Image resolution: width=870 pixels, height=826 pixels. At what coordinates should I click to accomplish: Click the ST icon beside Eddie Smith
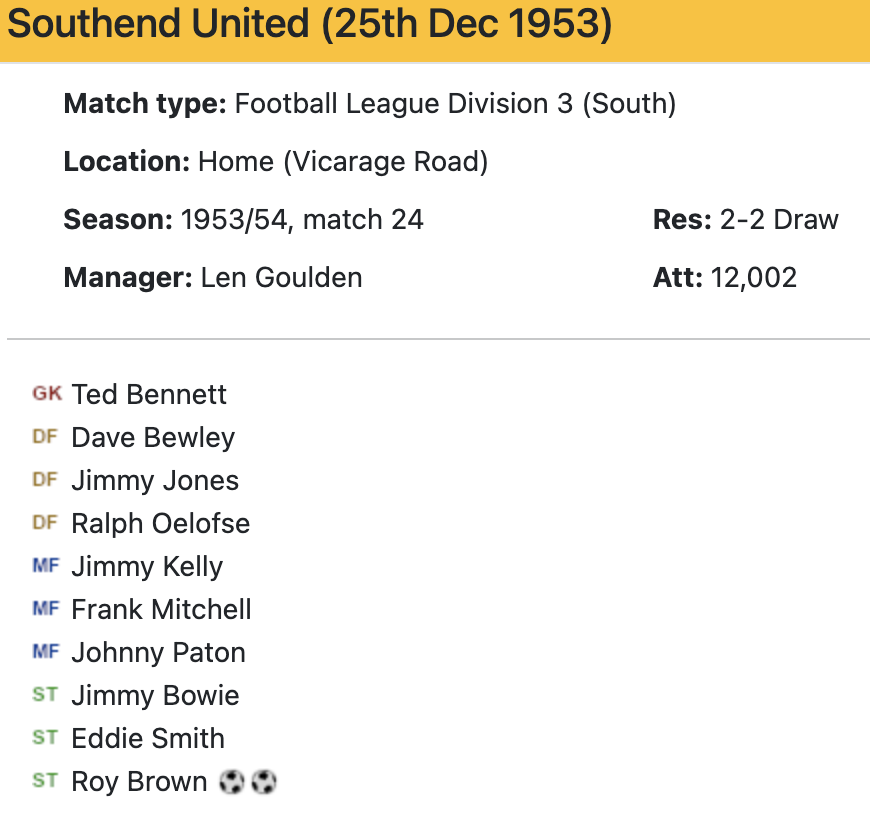point(45,738)
